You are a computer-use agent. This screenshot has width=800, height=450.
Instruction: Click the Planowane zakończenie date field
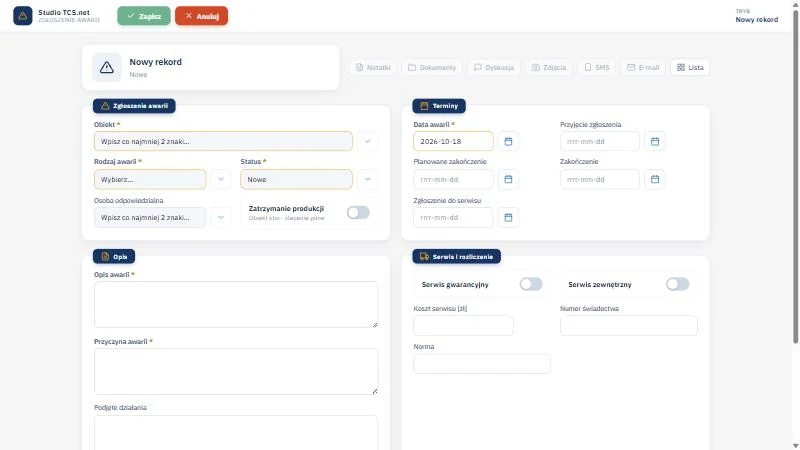tap(453, 179)
